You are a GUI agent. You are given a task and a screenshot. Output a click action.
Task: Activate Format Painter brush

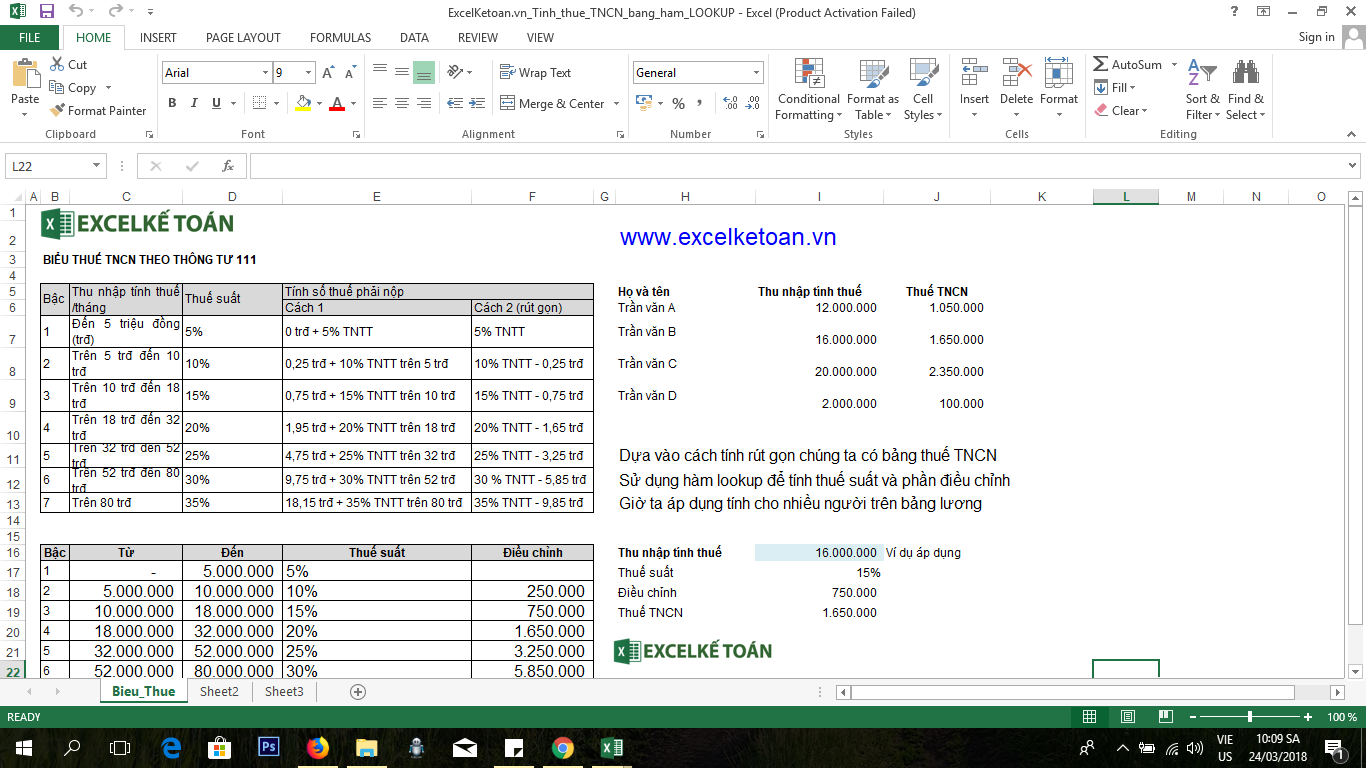pos(98,111)
